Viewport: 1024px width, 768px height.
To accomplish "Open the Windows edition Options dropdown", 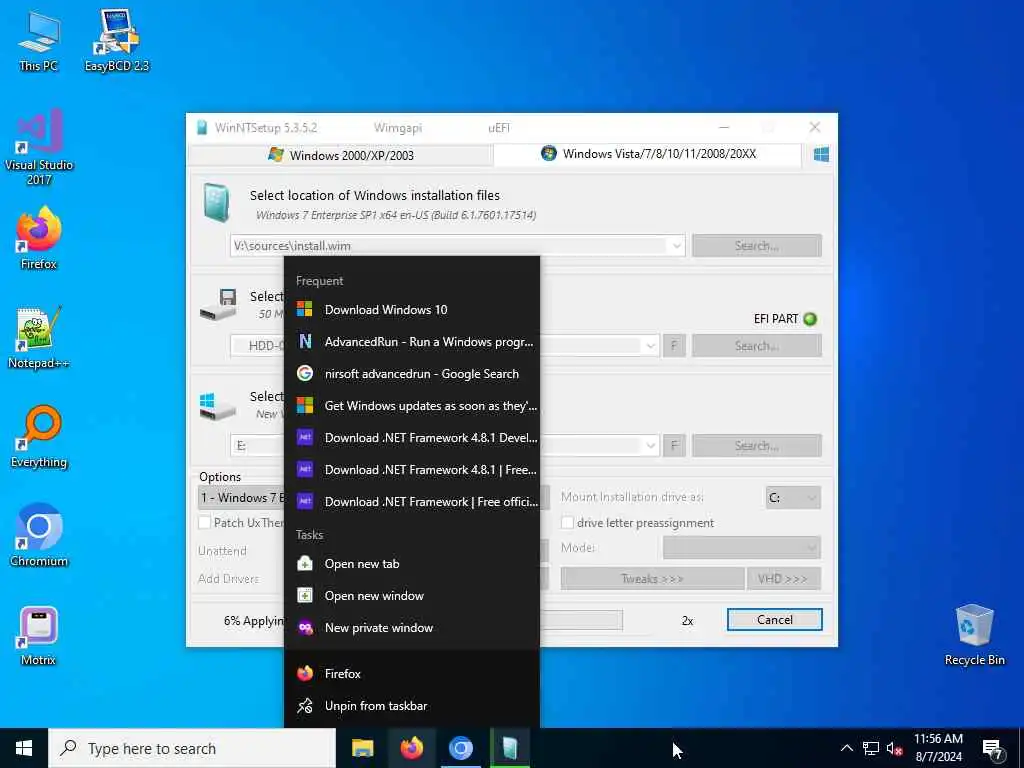I will point(241,498).
